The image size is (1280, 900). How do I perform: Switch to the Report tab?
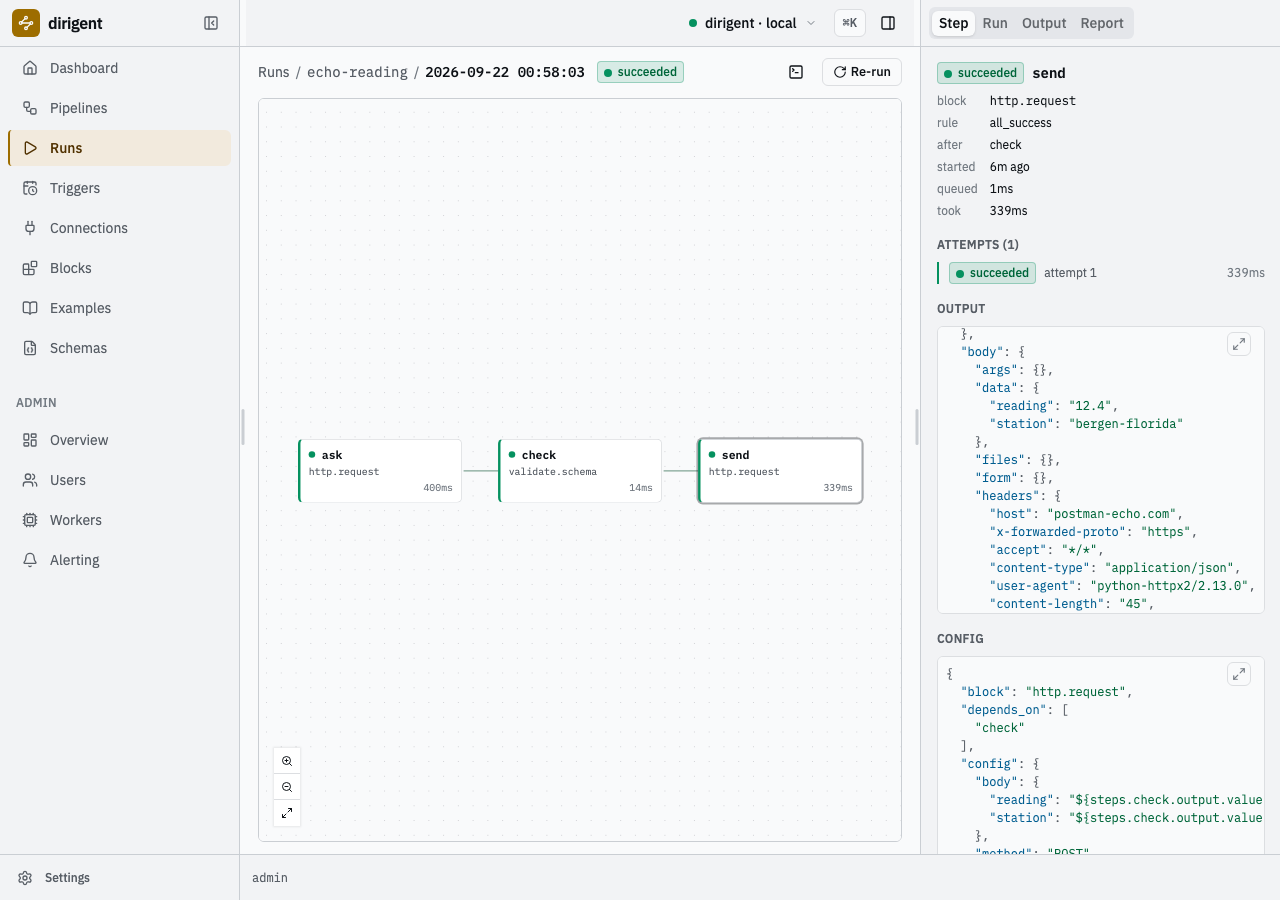click(x=1102, y=23)
